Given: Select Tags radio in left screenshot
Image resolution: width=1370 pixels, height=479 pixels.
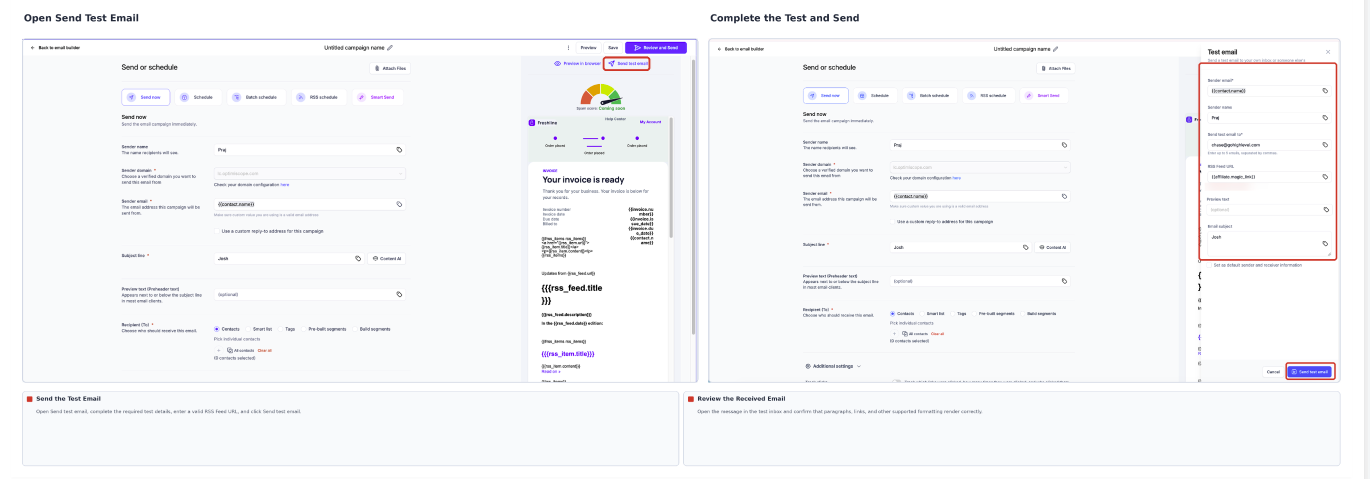Looking at the screenshot, I should tap(280, 329).
